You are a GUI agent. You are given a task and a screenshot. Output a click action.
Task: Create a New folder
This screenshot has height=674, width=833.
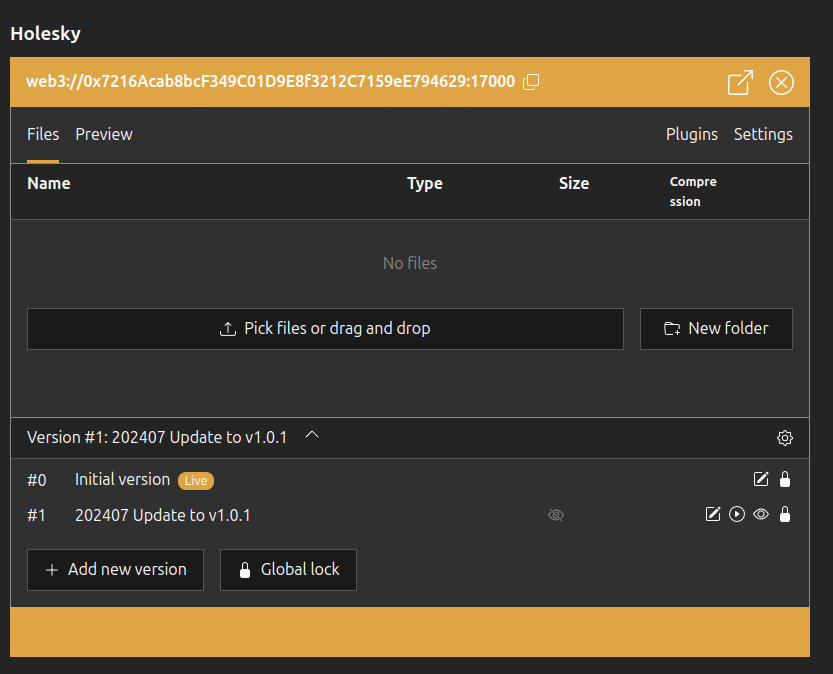(716, 329)
